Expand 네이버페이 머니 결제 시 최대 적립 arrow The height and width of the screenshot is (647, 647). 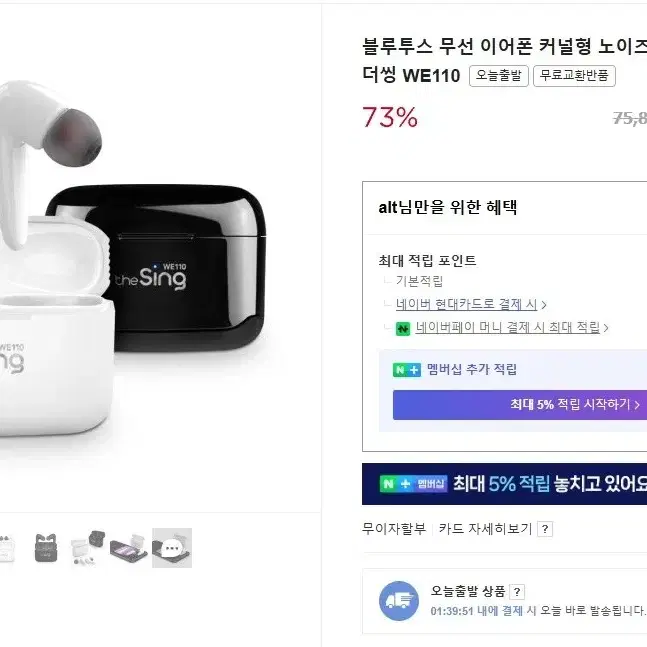coord(606,328)
